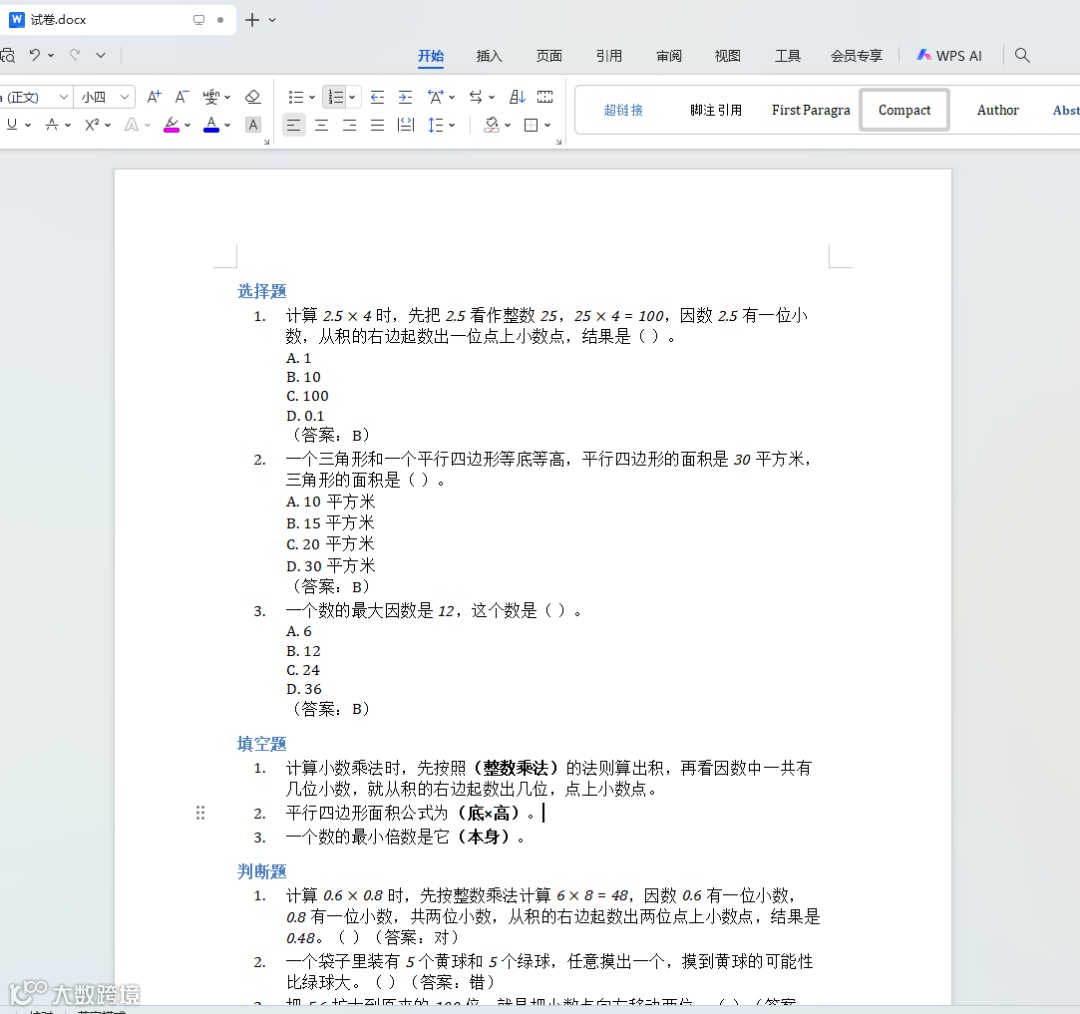1080x1014 pixels.
Task: Click the text direction swap icon
Action: [476, 97]
